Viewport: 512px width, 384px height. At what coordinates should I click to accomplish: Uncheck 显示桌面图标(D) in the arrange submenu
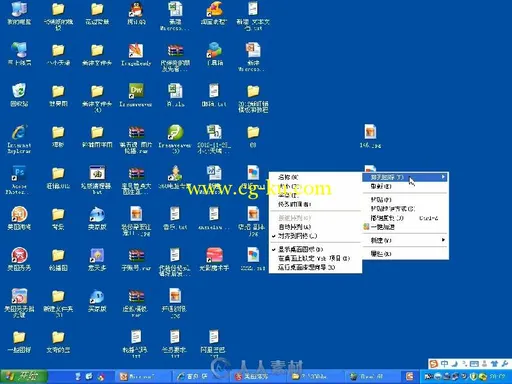tap(315, 249)
